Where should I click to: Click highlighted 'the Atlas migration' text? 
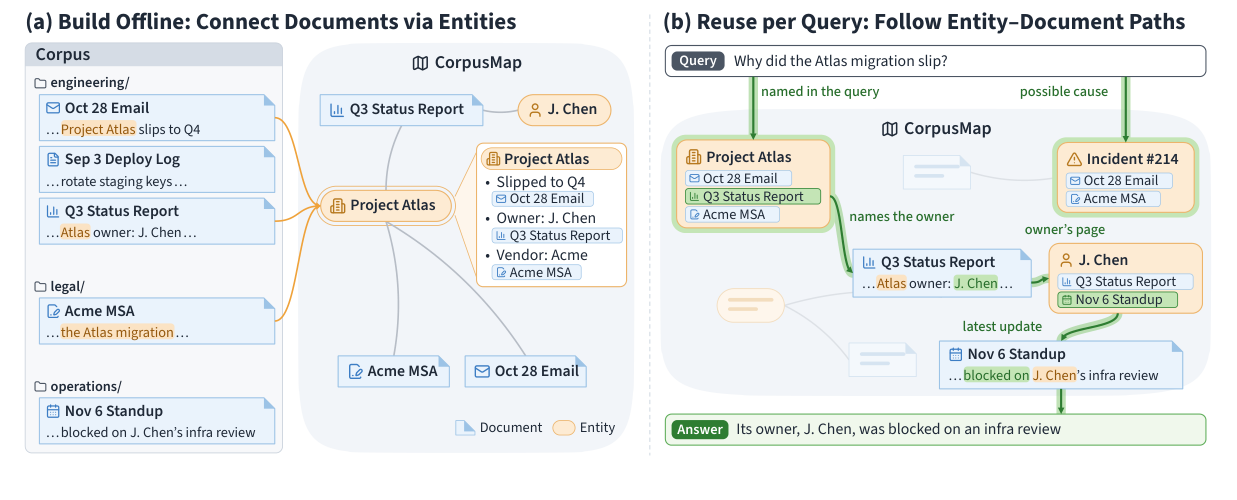(117, 332)
